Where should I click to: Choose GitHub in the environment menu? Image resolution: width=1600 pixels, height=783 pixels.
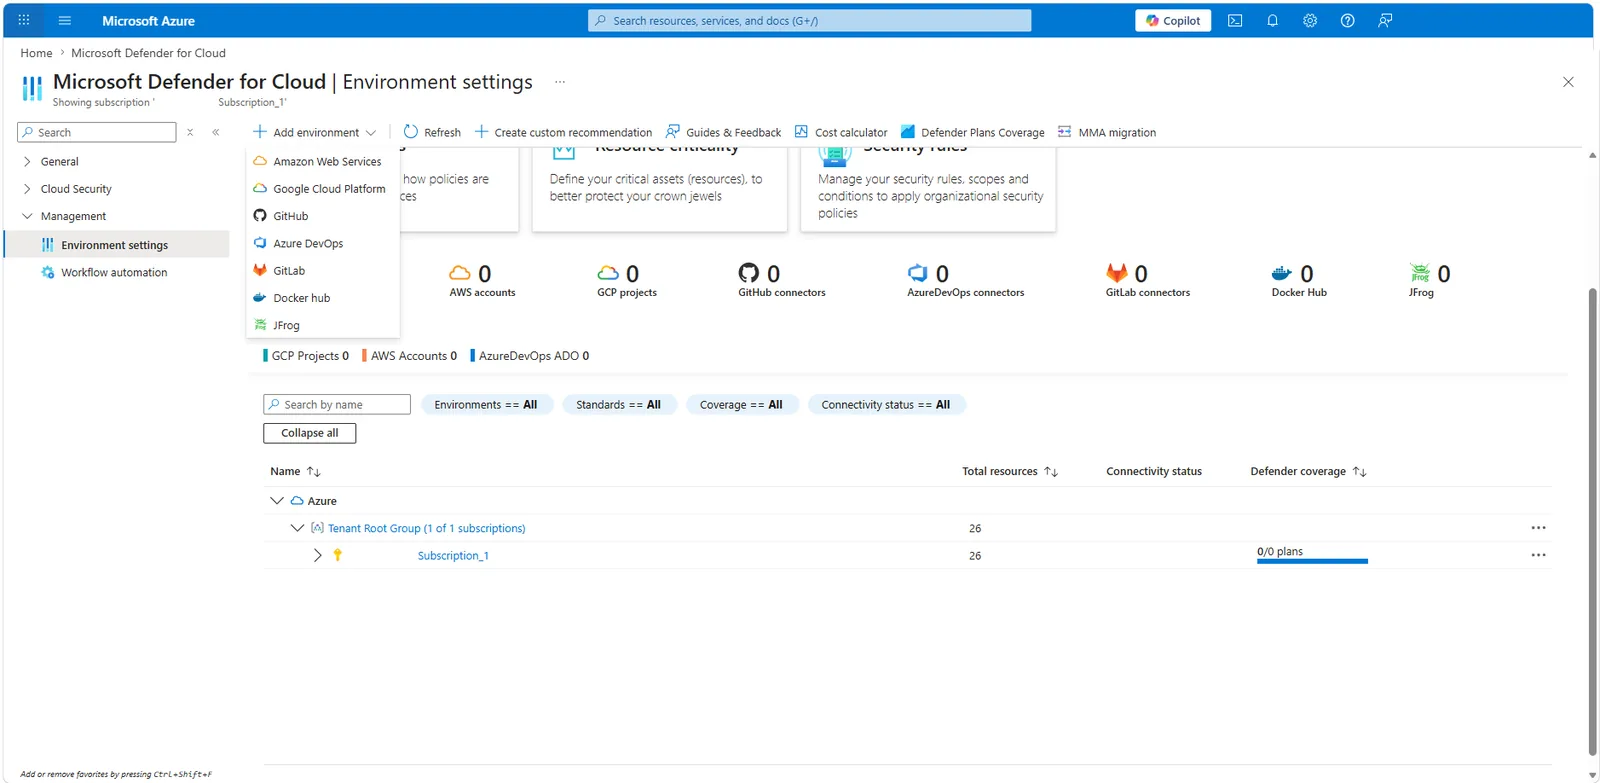coord(322,216)
